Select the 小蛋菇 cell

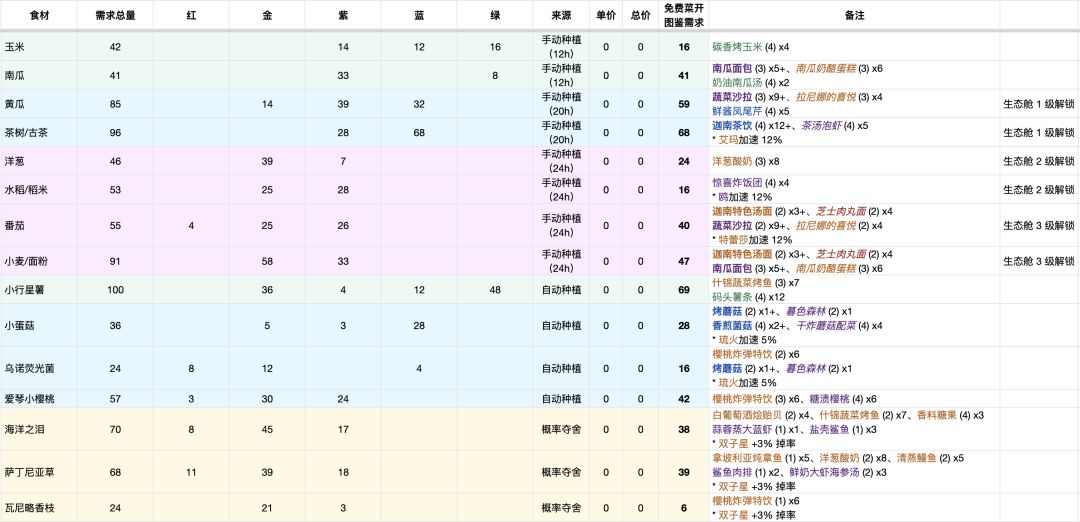point(39,325)
